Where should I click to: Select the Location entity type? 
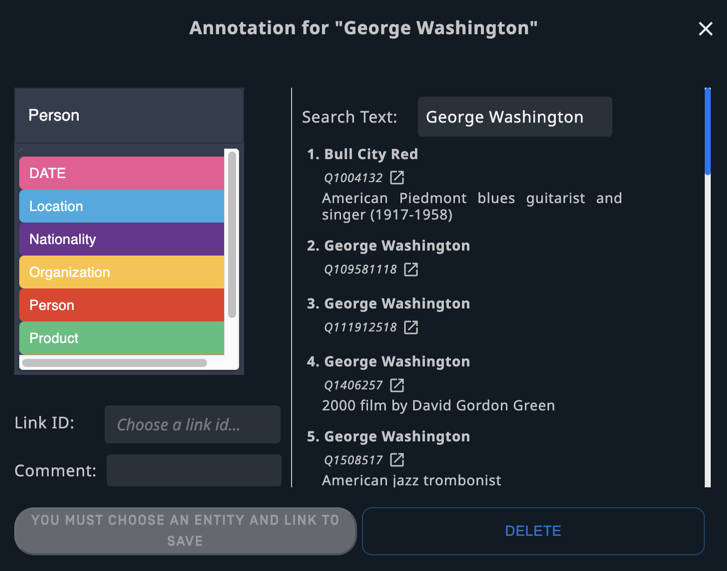click(x=121, y=206)
